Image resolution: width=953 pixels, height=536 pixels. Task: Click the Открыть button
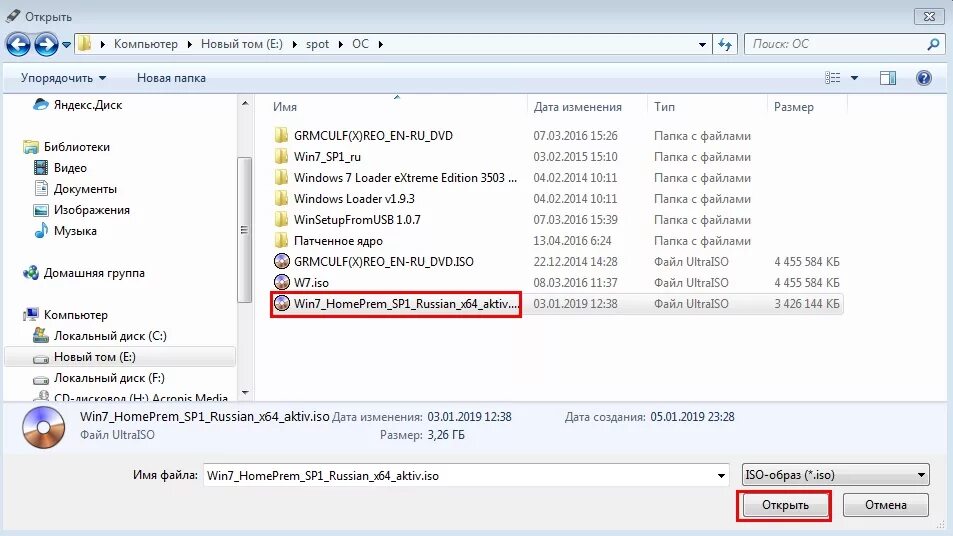pyautogui.click(x=785, y=505)
